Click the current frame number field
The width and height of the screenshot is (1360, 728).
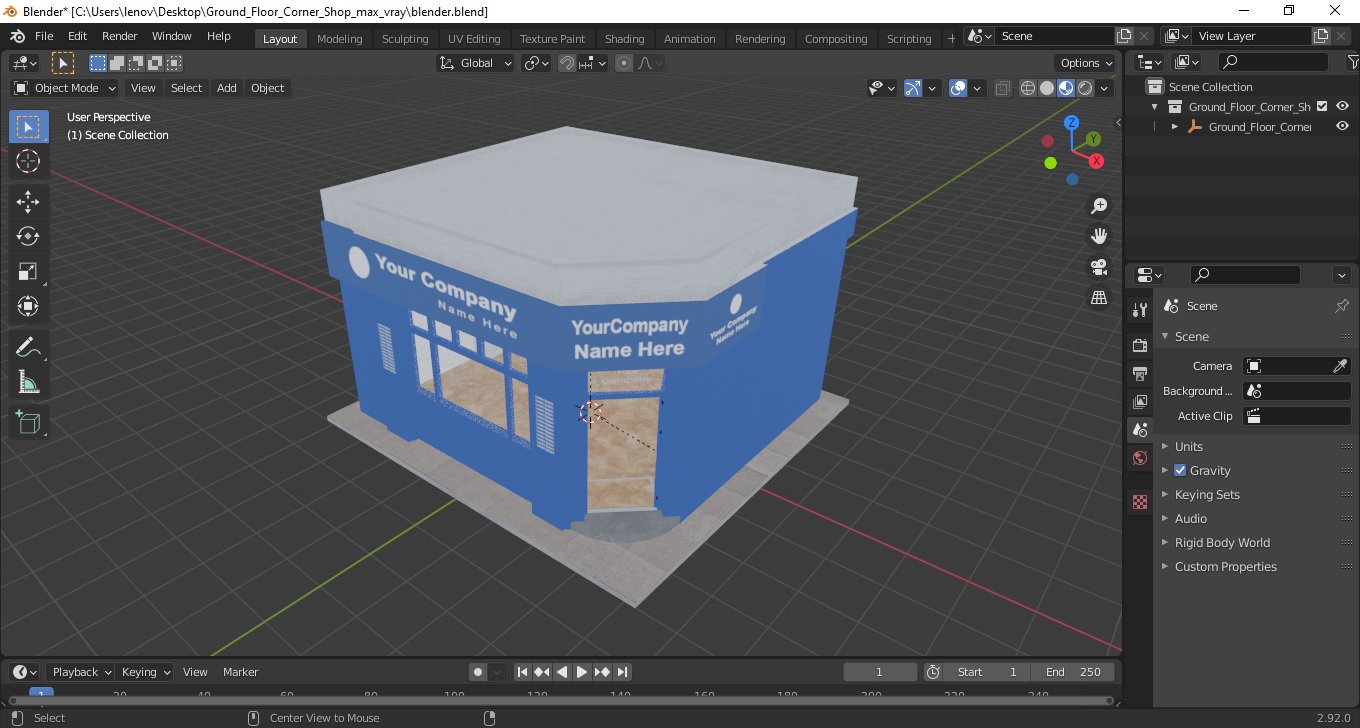(880, 672)
